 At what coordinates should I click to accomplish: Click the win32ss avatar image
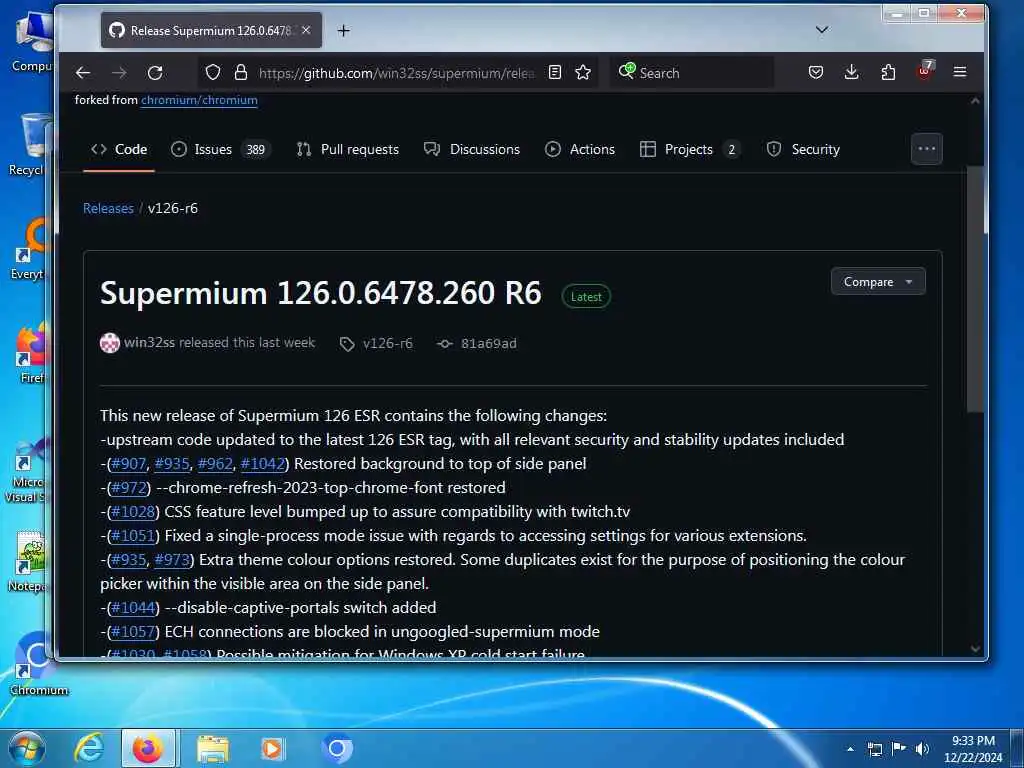(110, 343)
